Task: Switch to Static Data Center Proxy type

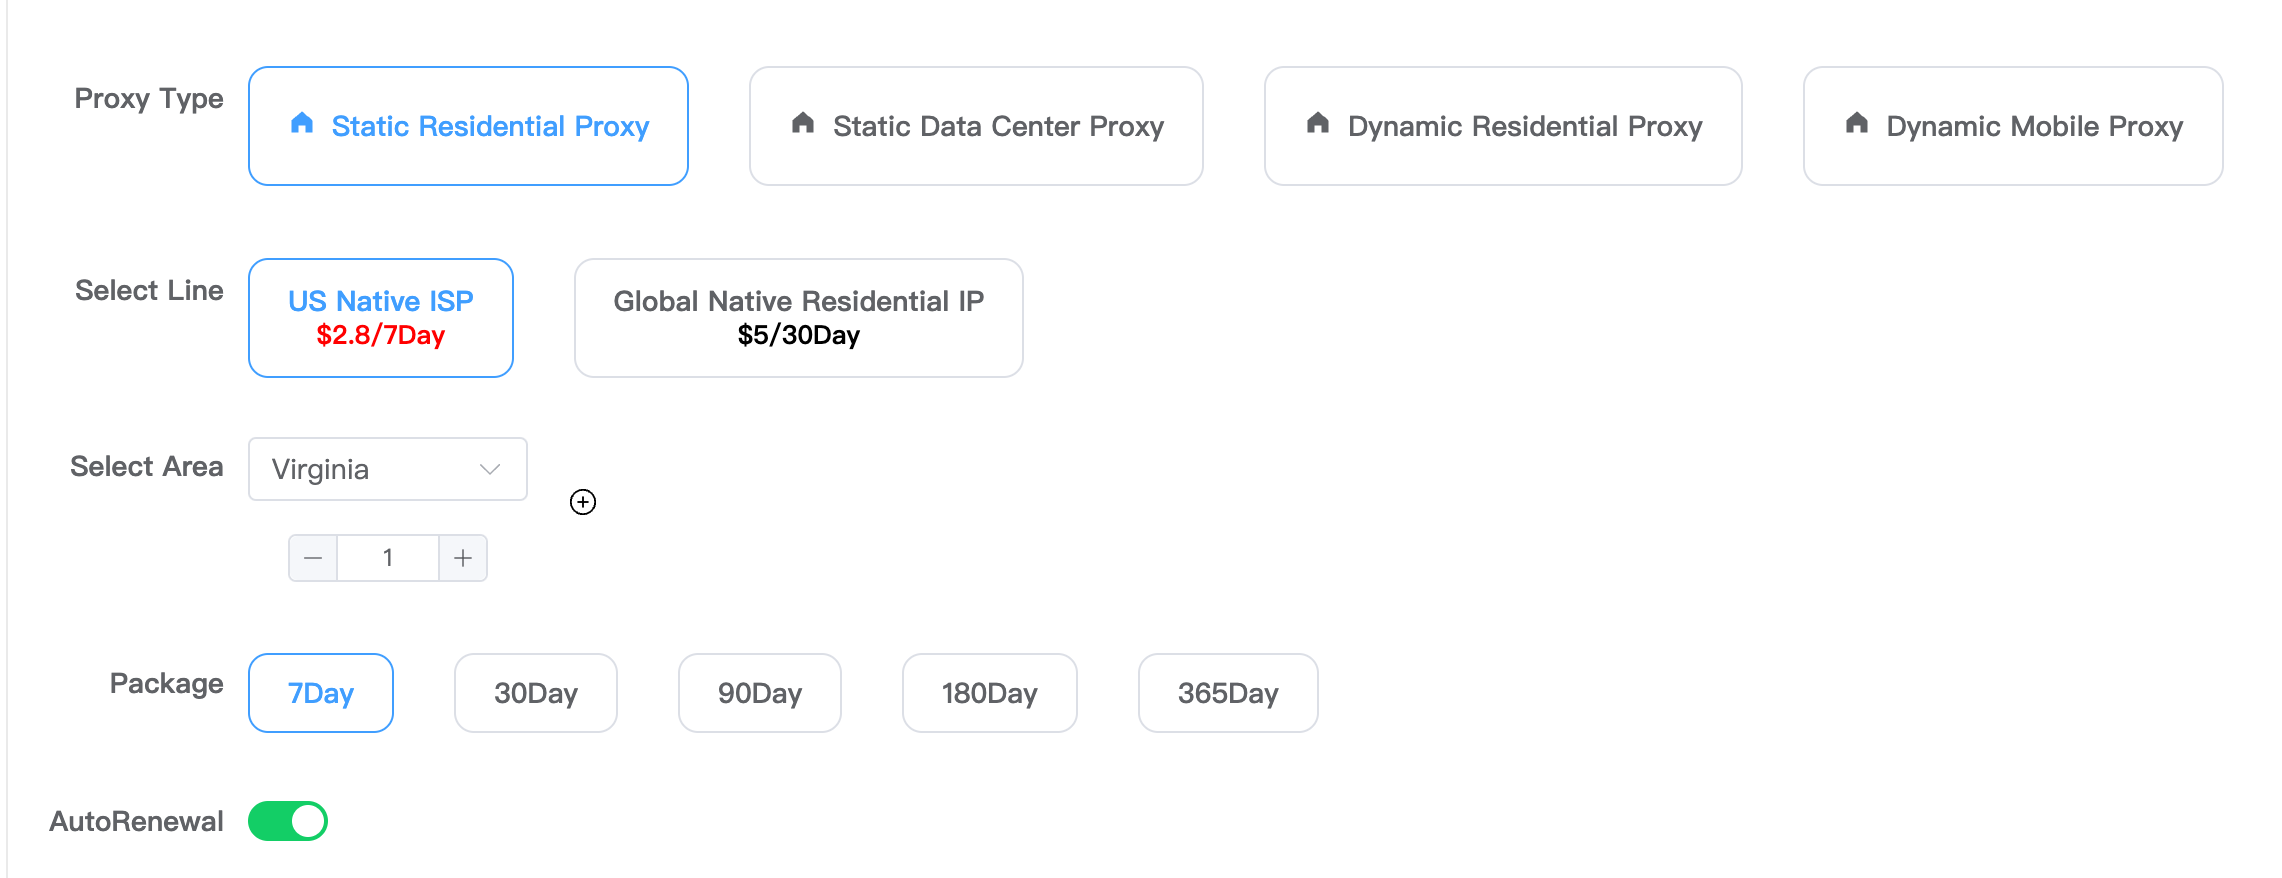Action: [976, 126]
